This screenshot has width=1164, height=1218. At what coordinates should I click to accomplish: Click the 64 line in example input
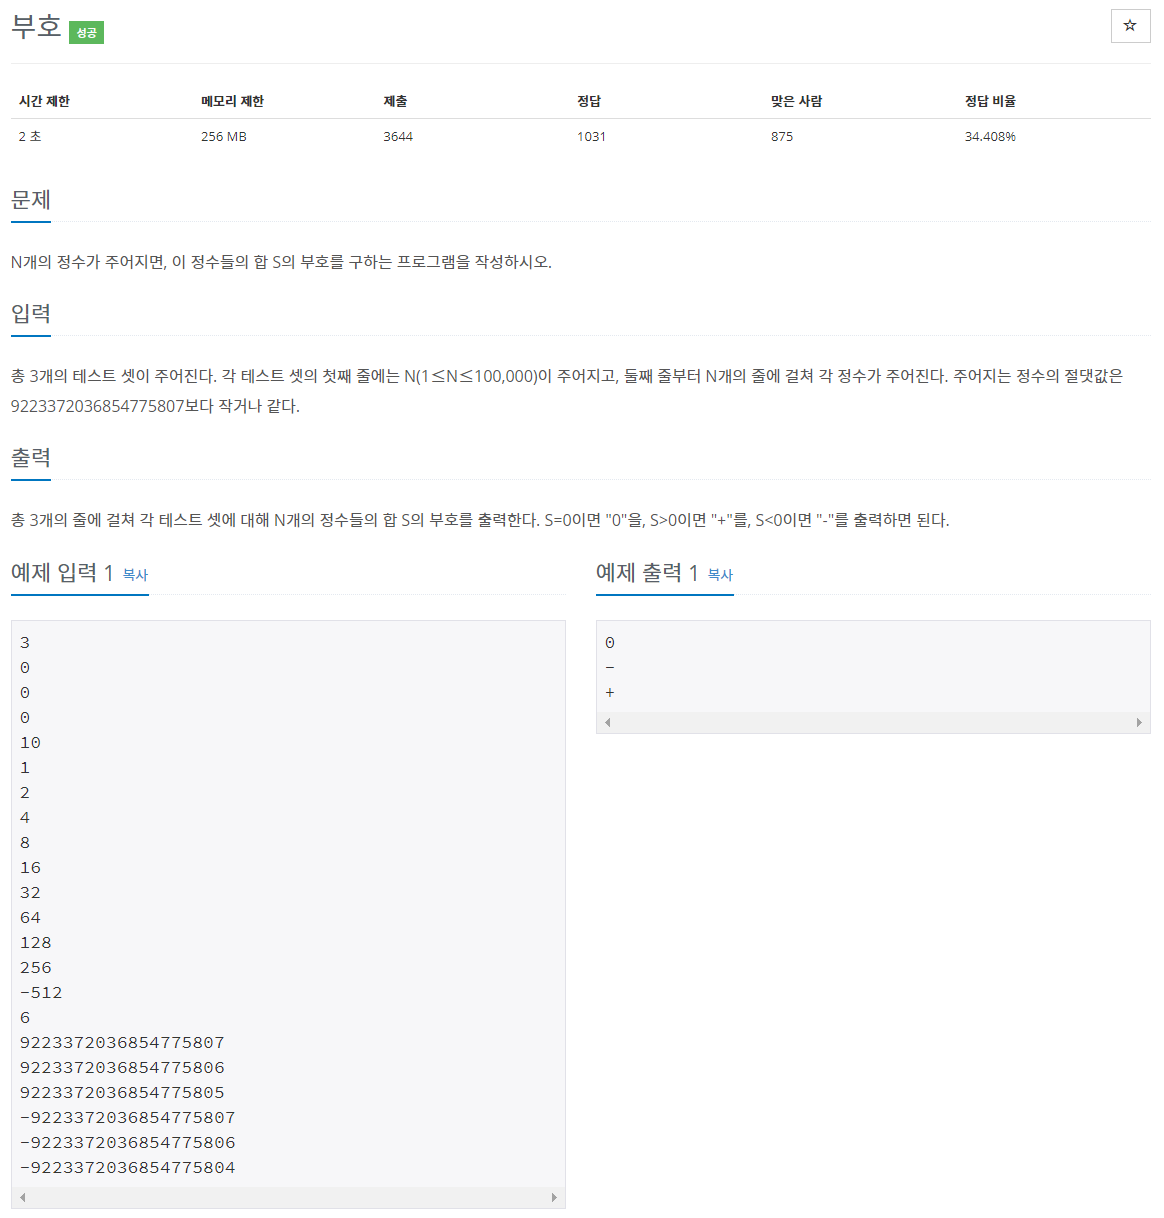coord(31,918)
